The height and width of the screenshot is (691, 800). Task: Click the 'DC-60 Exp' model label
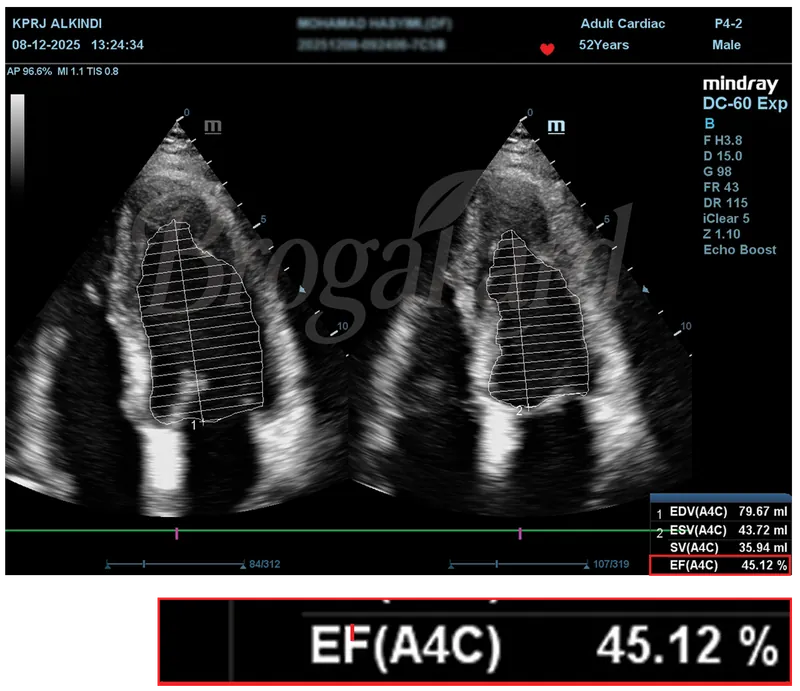point(745,104)
